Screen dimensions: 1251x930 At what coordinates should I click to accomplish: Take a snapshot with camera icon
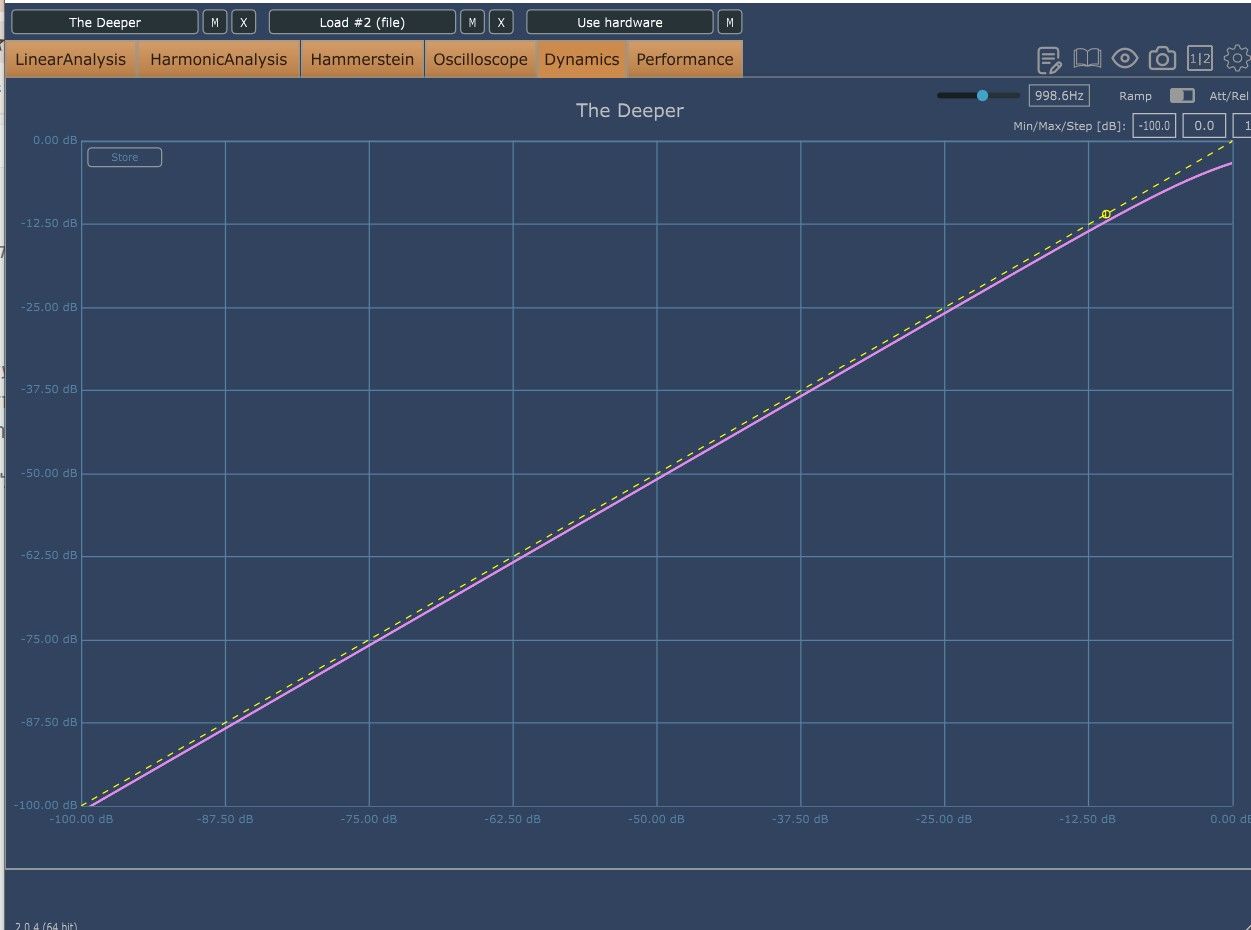pos(1162,59)
